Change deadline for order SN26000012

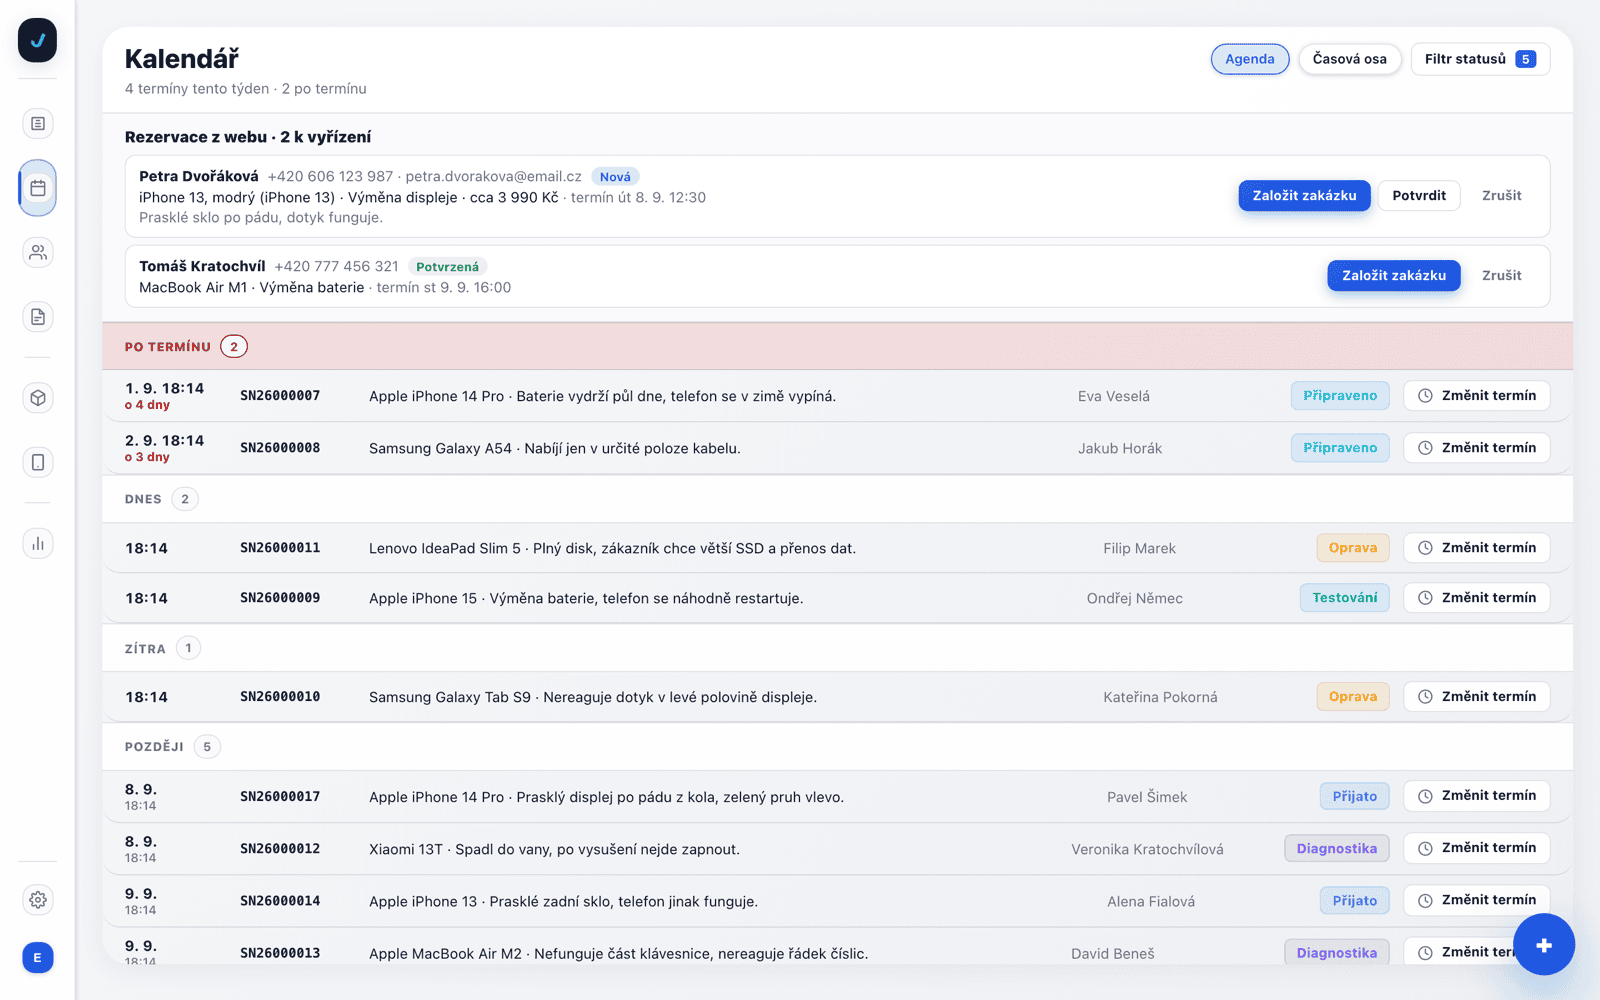(1476, 848)
